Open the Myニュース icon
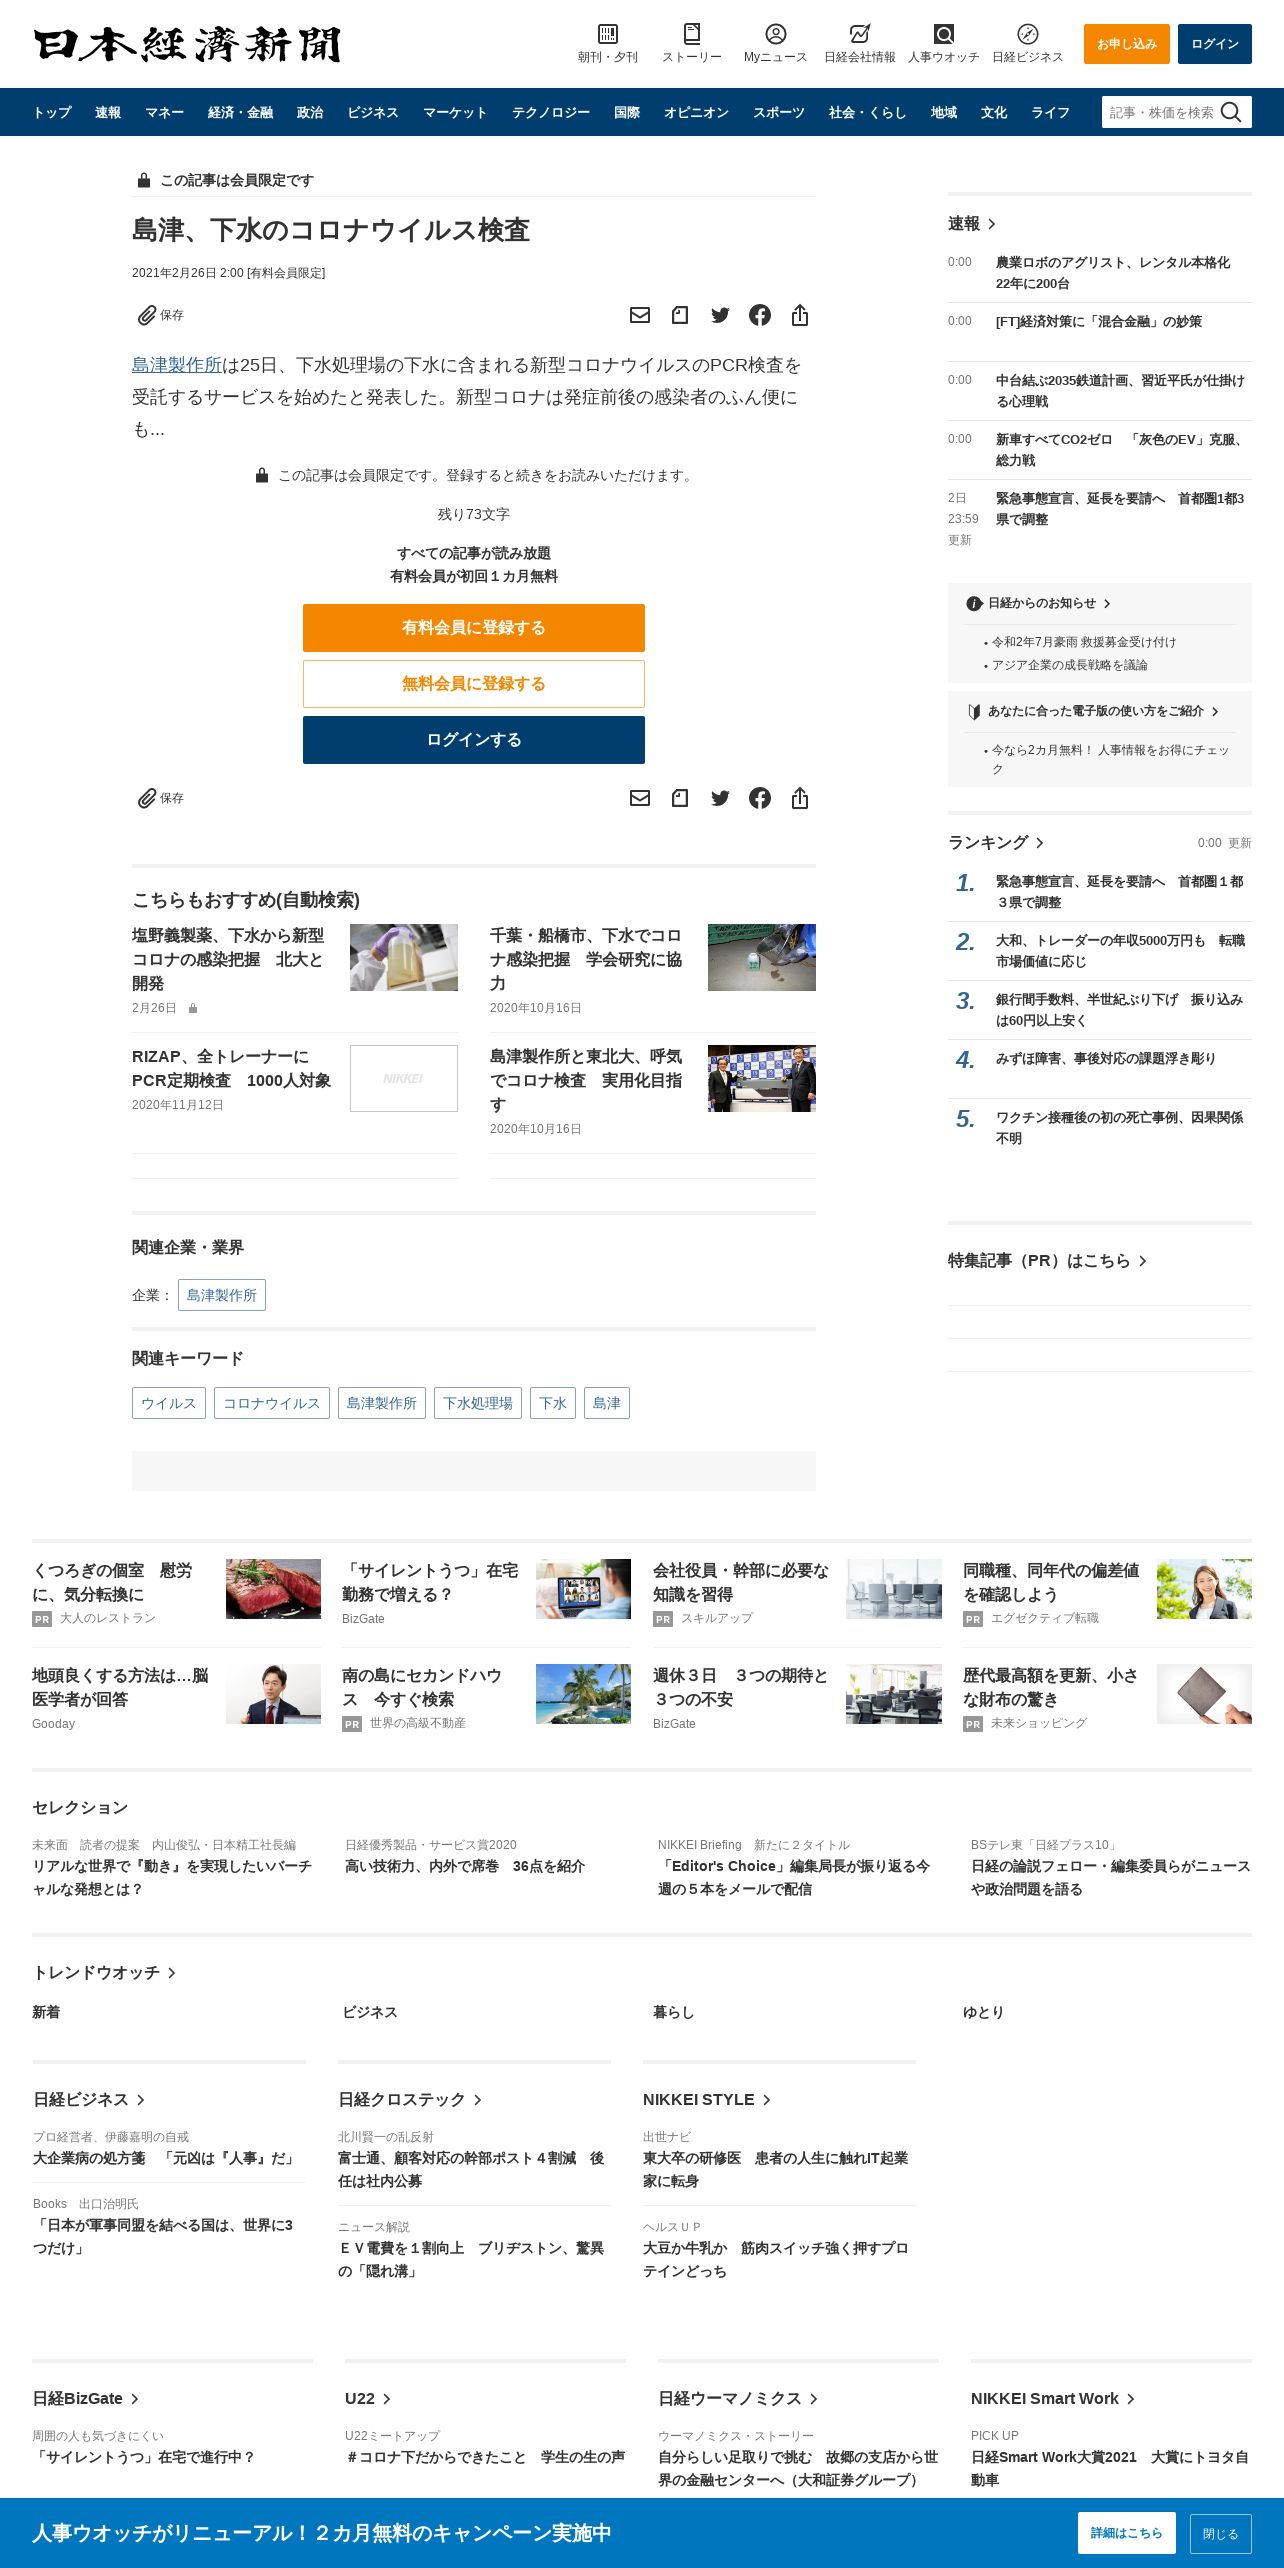 (775, 44)
